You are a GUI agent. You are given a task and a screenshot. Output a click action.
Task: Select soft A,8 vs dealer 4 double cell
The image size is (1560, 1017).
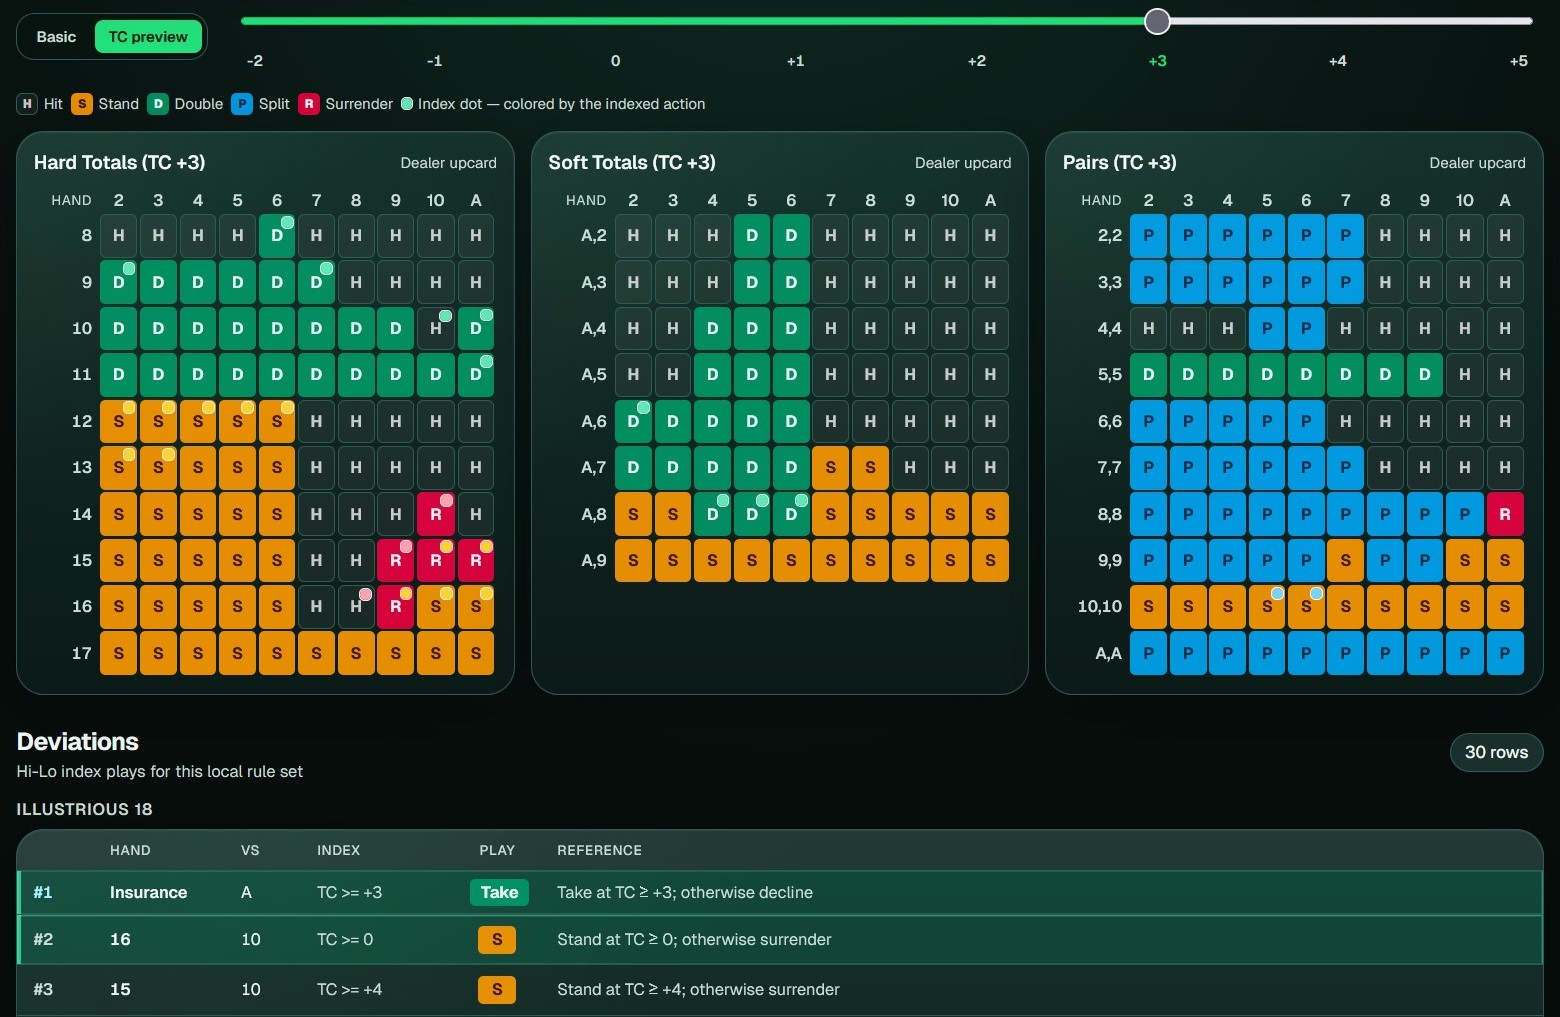pos(712,514)
